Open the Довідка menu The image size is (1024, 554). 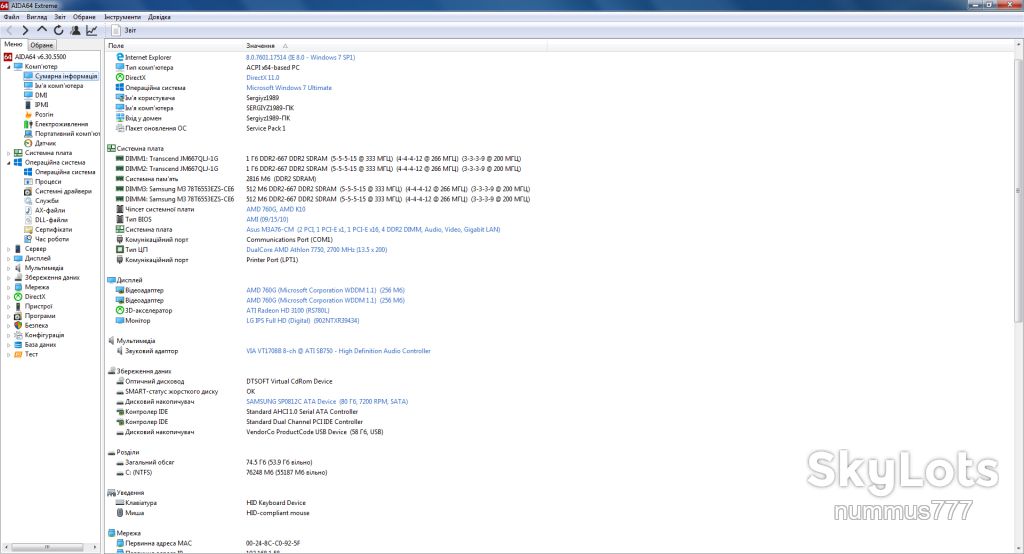pyautogui.click(x=159, y=17)
